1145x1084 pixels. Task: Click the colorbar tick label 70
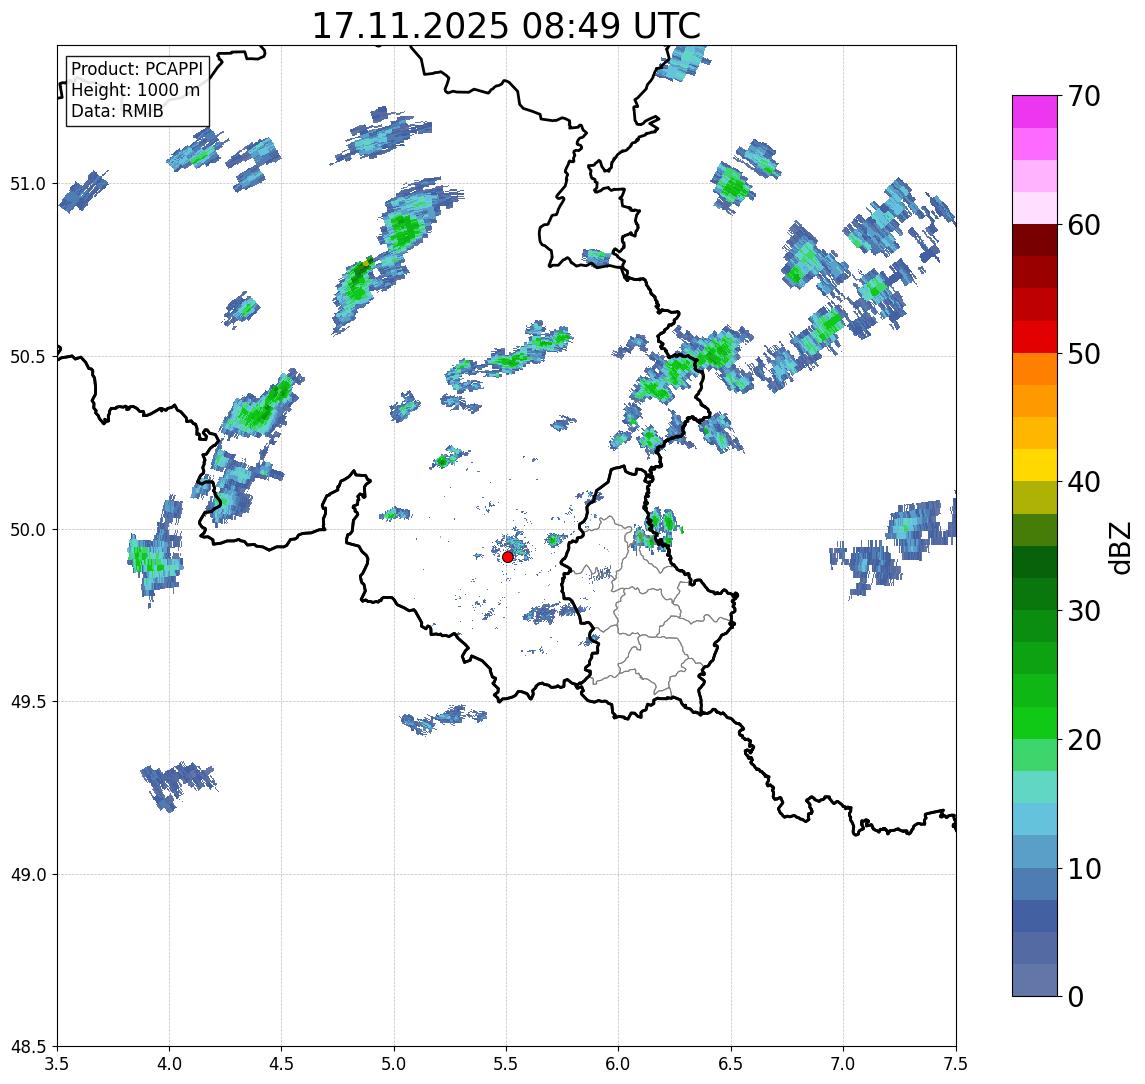click(x=1084, y=96)
